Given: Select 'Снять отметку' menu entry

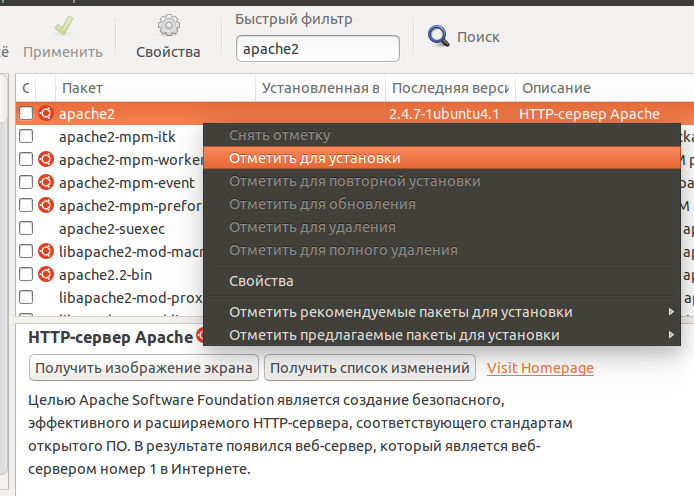Looking at the screenshot, I should pyautogui.click(x=442, y=135).
